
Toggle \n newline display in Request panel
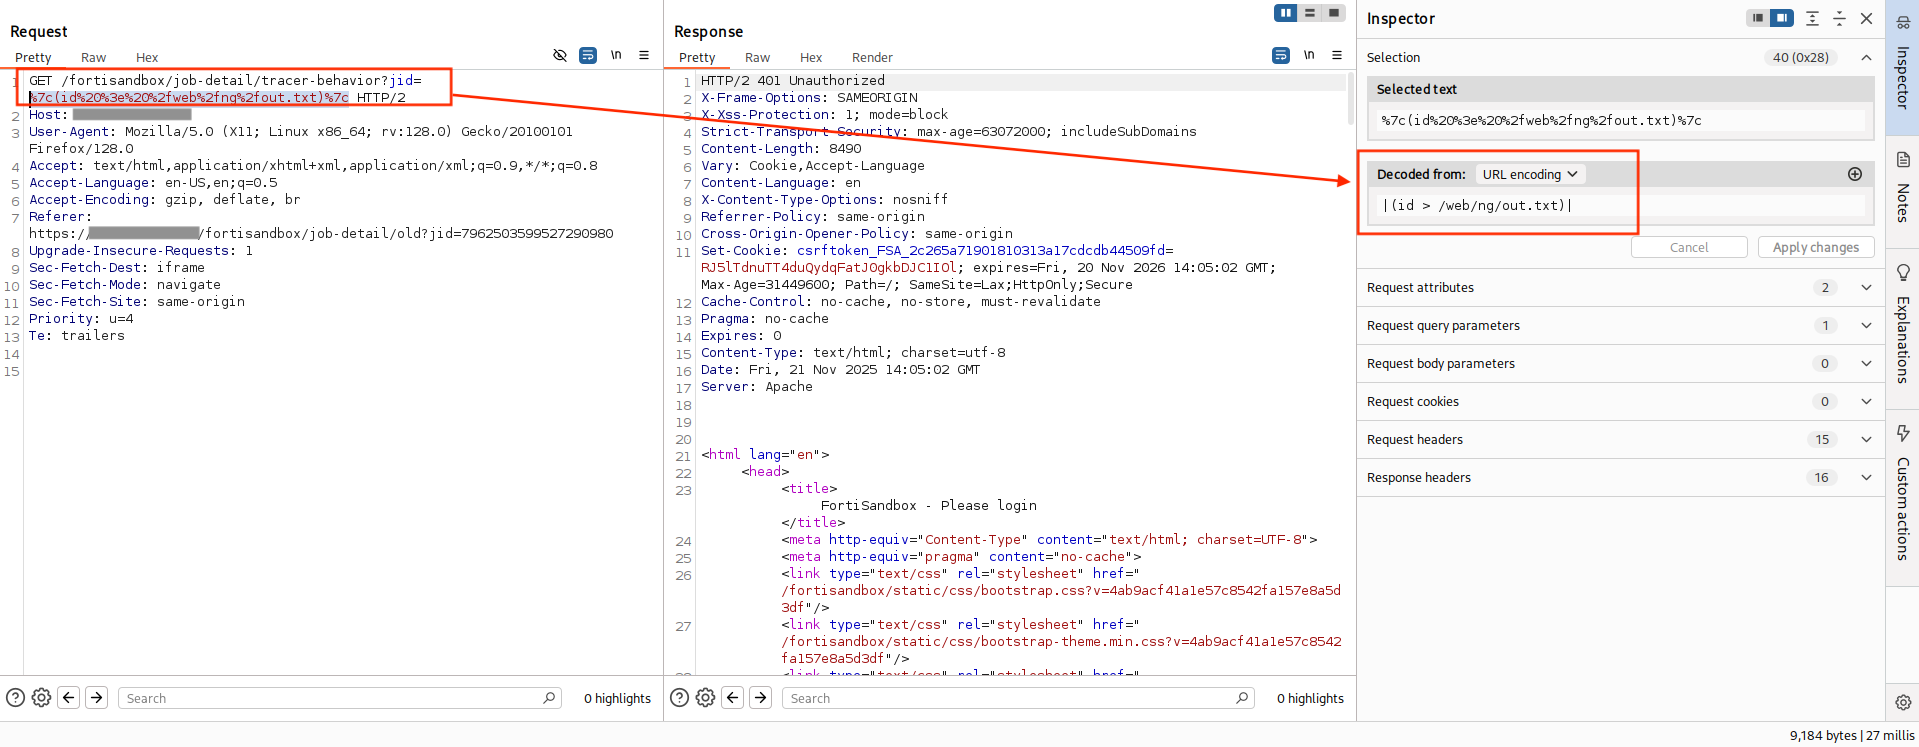616,56
